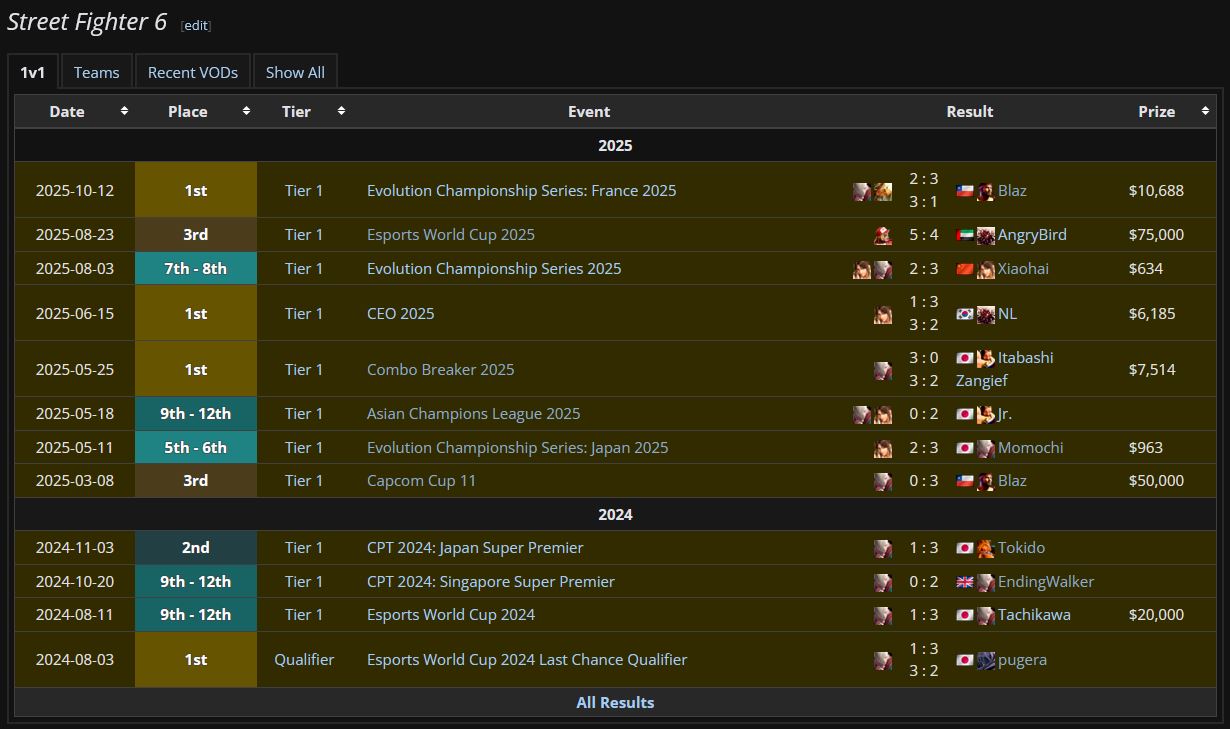Click the Japan flag next to Jr.
This screenshot has width=1230, height=729.
tap(965, 414)
